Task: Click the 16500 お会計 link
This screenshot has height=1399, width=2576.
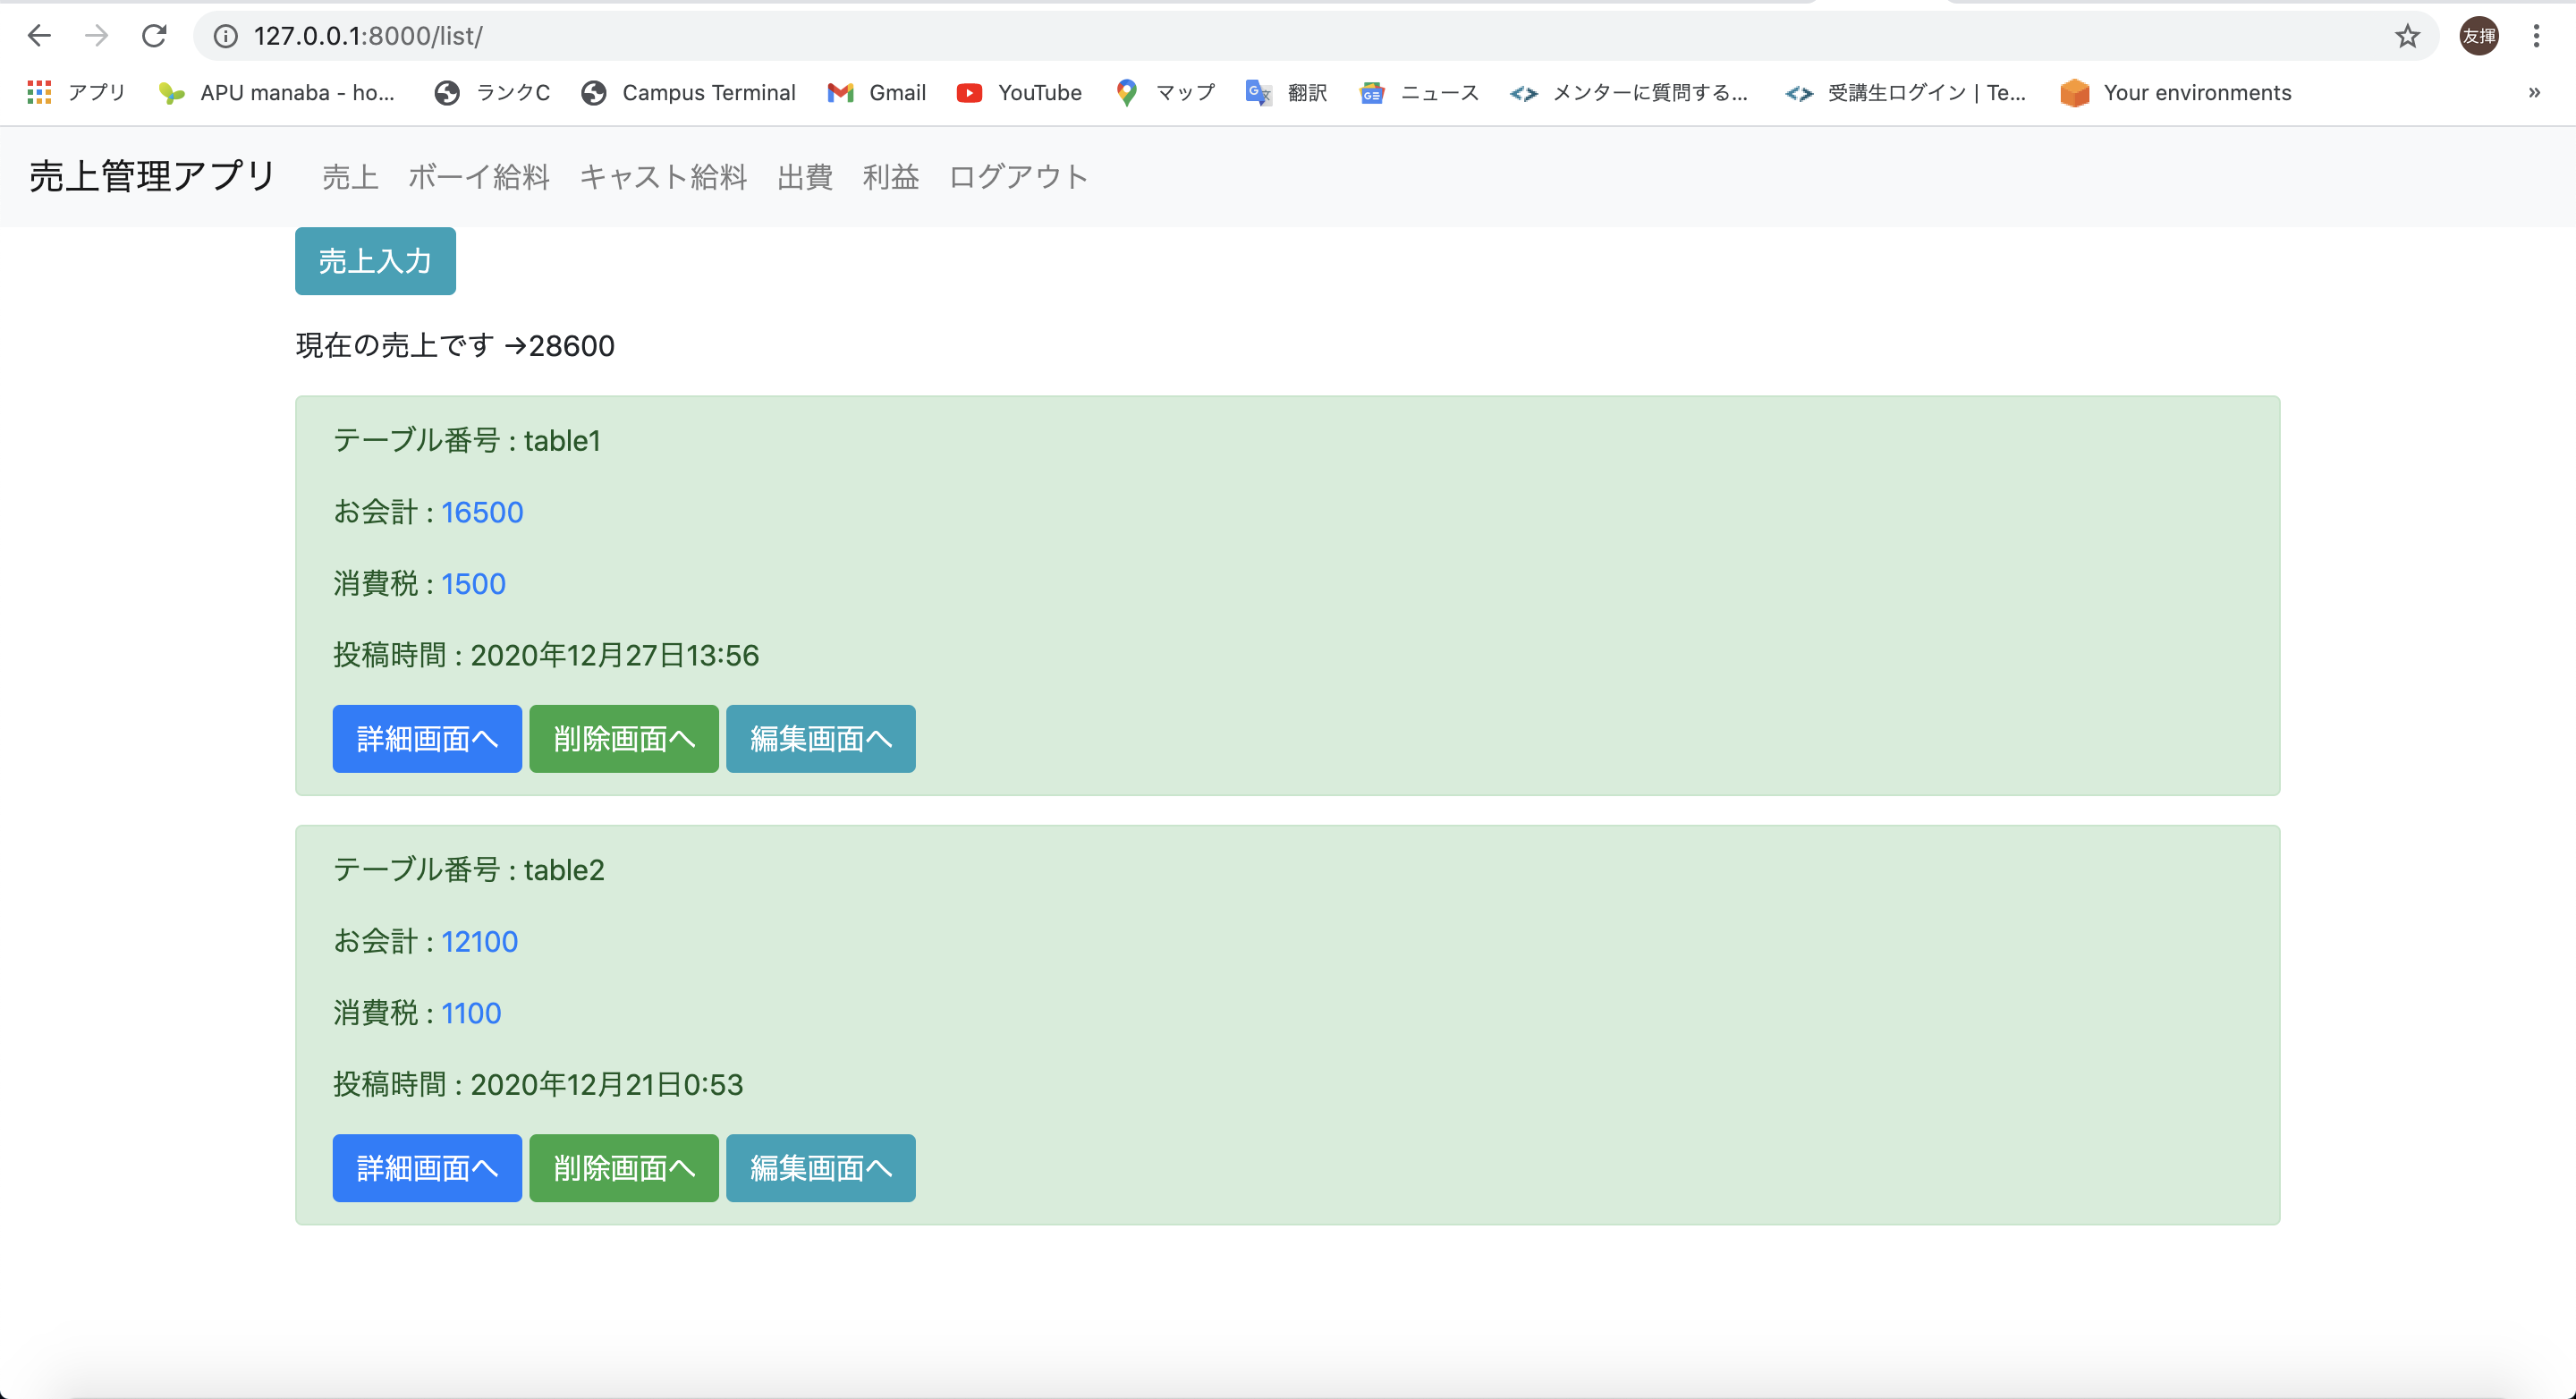Action: pyautogui.click(x=482, y=512)
